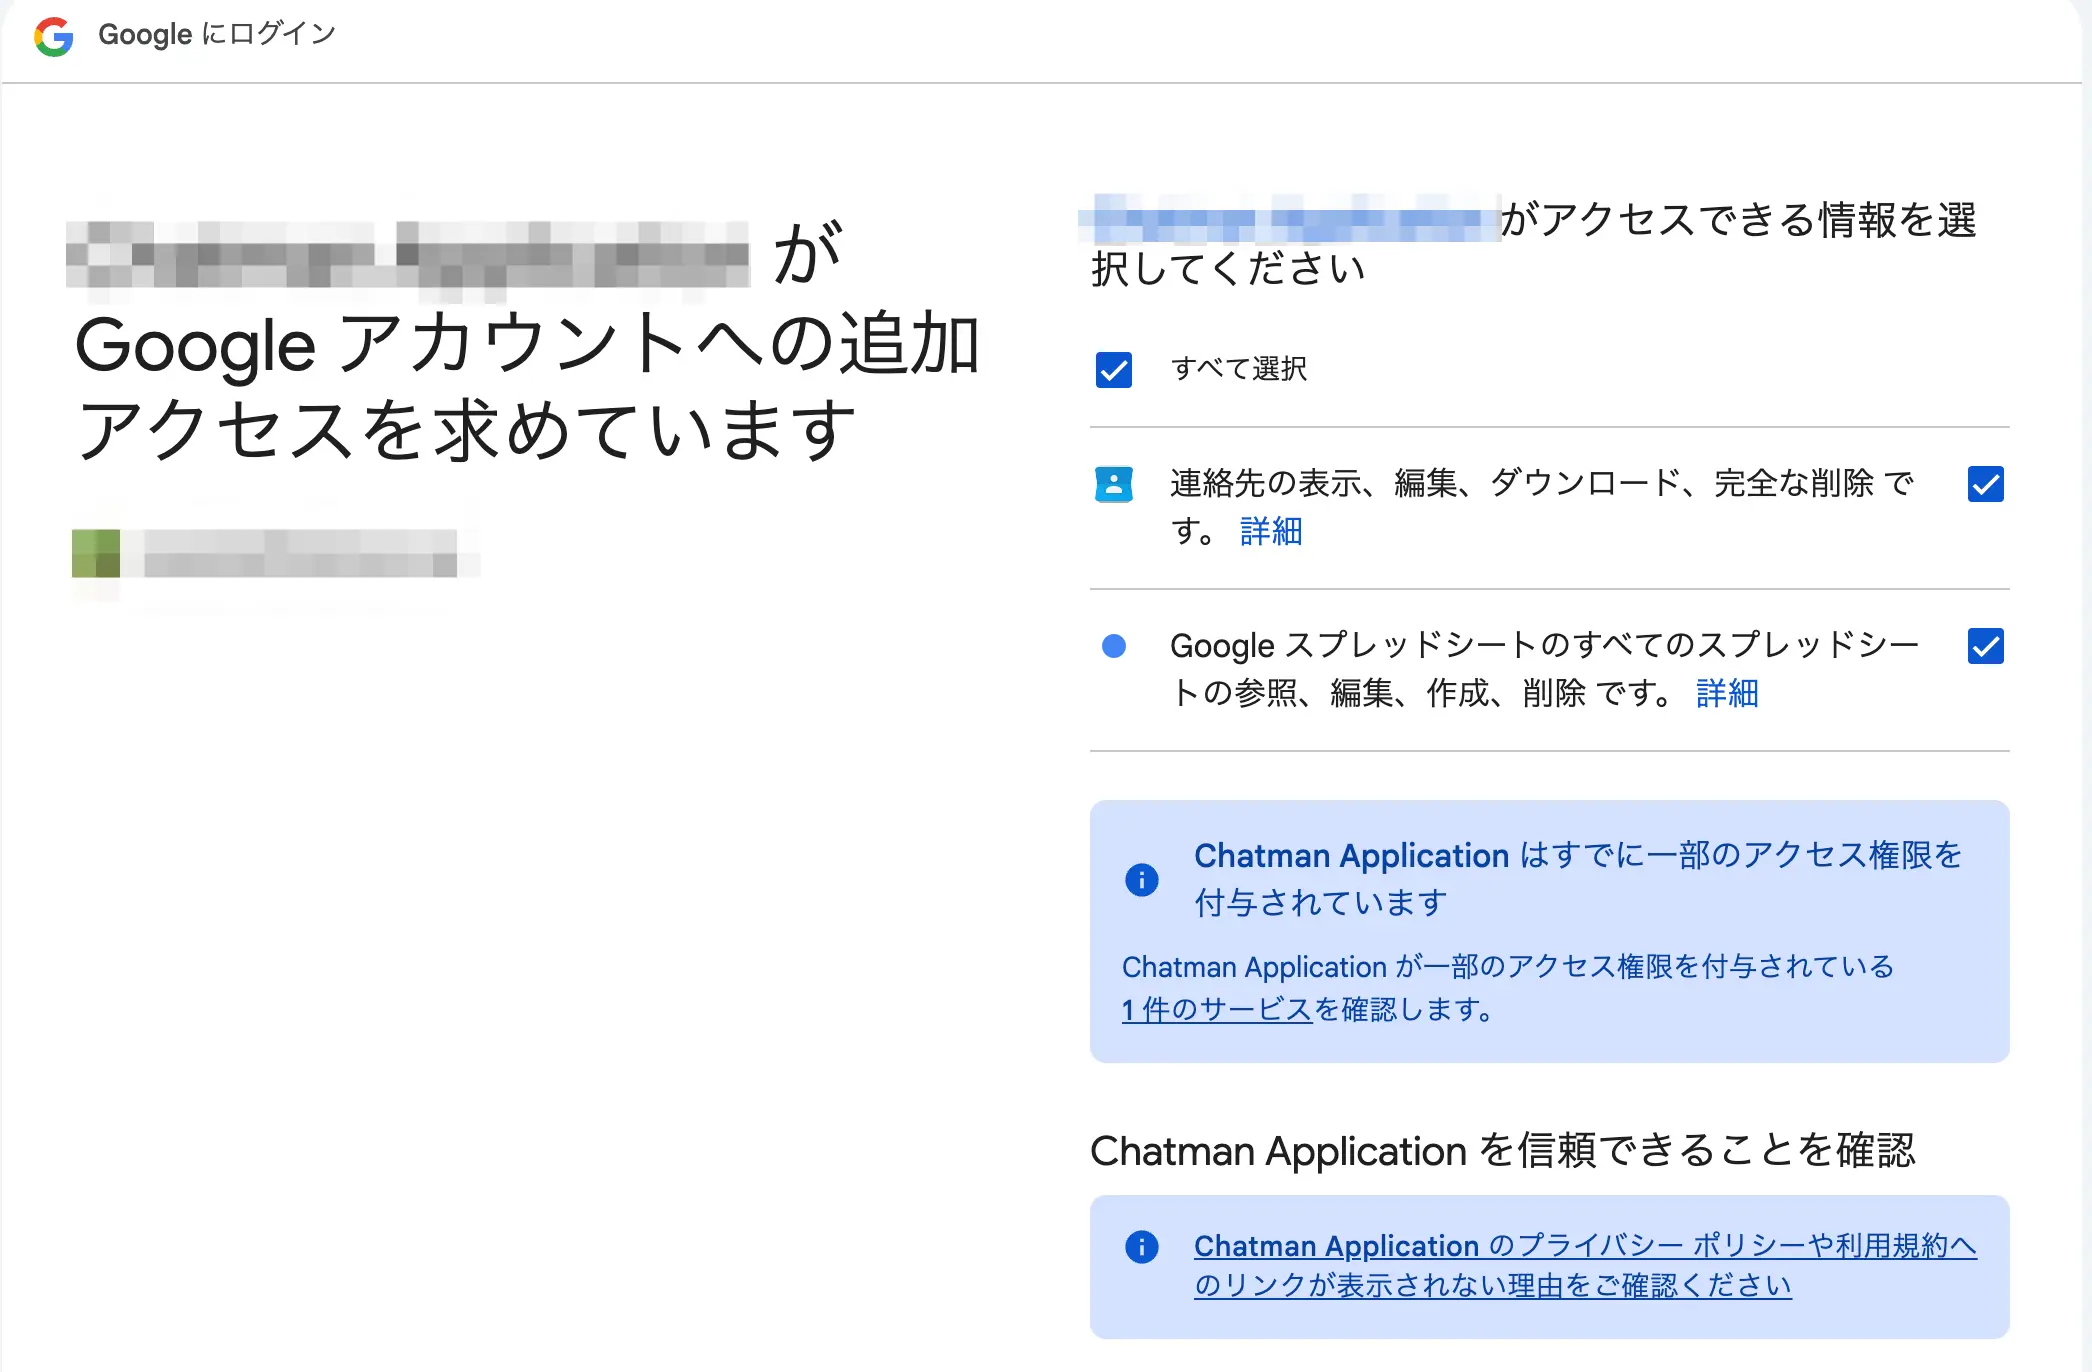Open the 1 件のサービス link
This screenshot has width=2092, height=1372.
(1216, 1010)
